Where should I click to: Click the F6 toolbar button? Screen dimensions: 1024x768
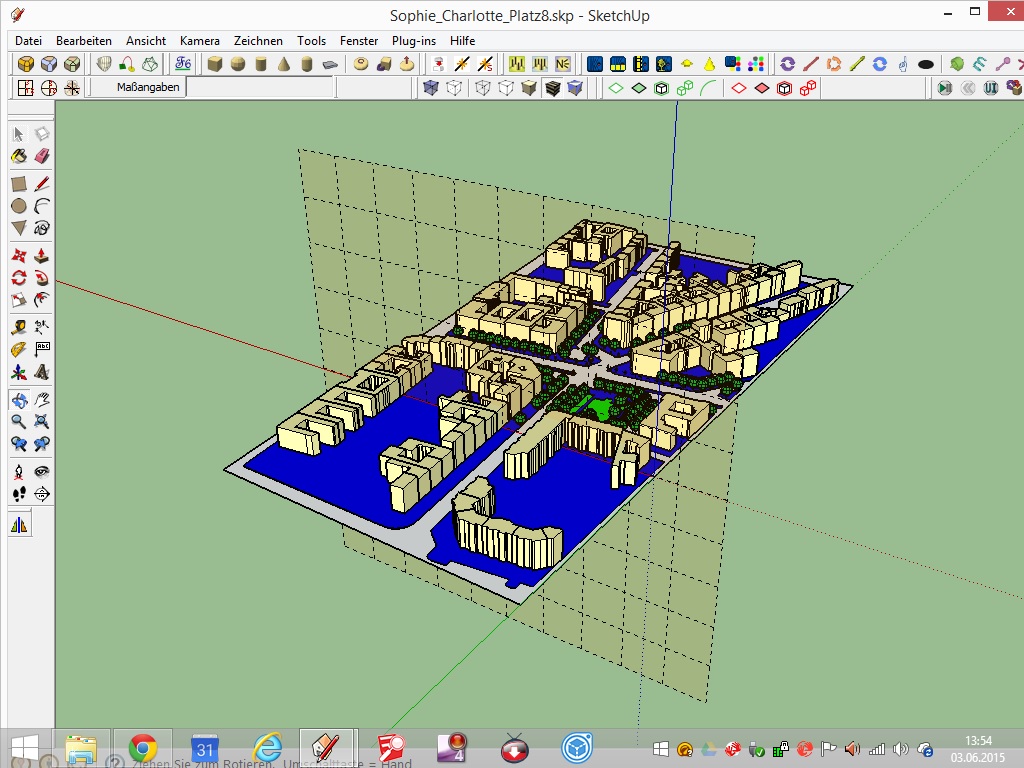pyautogui.click(x=183, y=64)
